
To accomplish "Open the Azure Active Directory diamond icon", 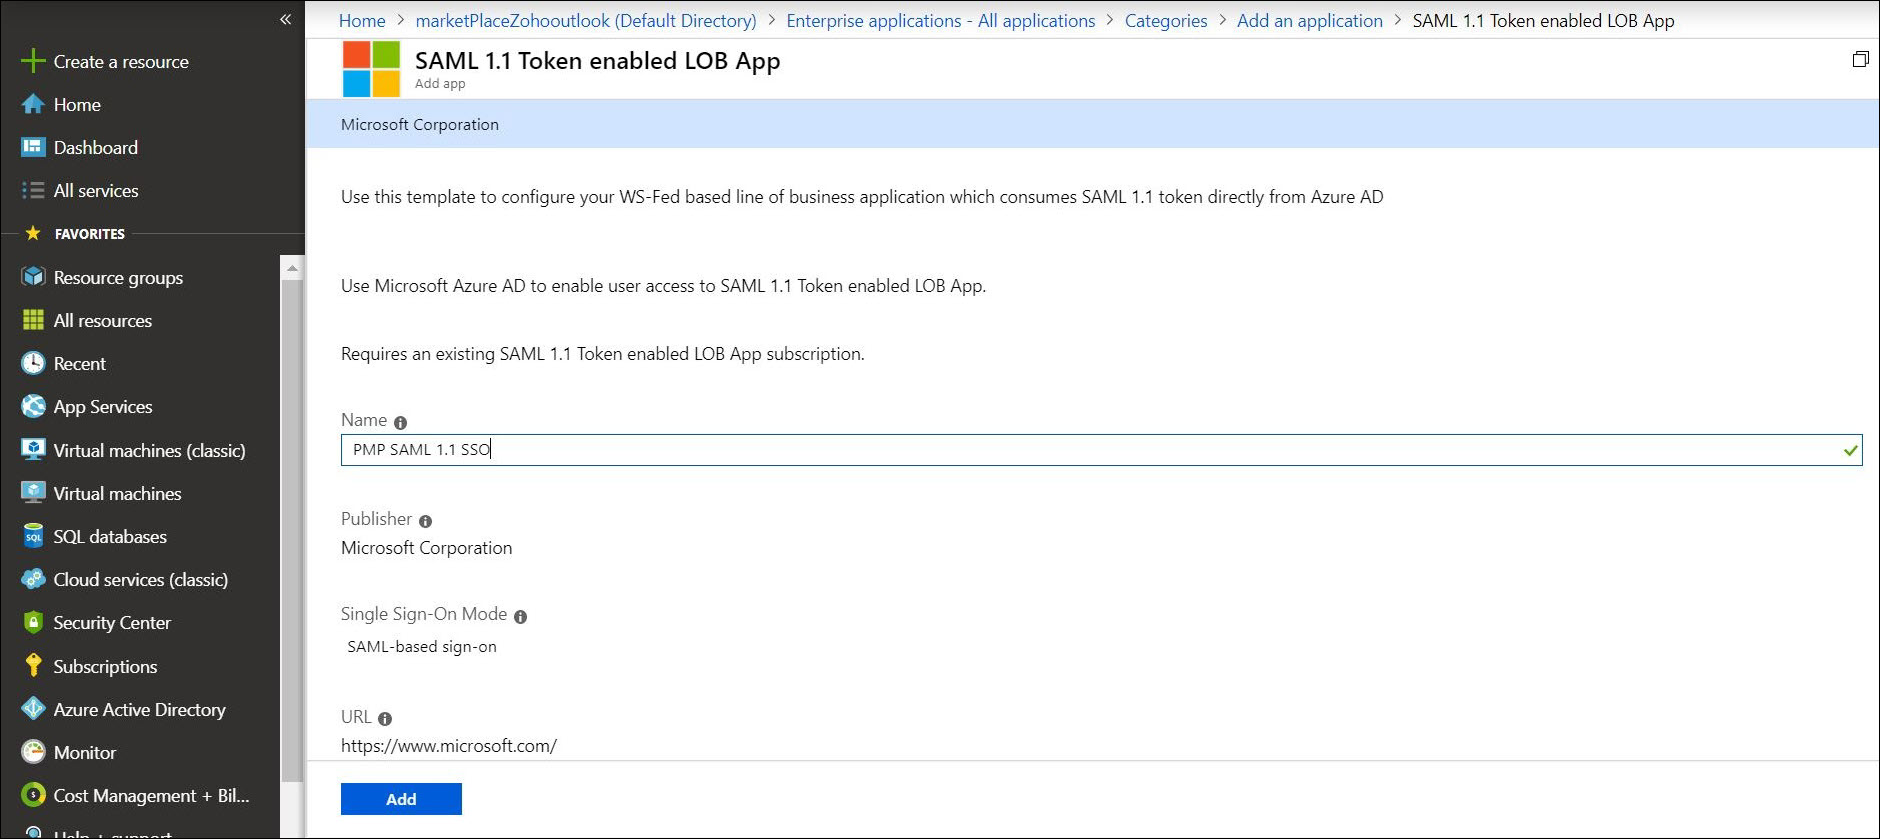I will tap(33, 709).
